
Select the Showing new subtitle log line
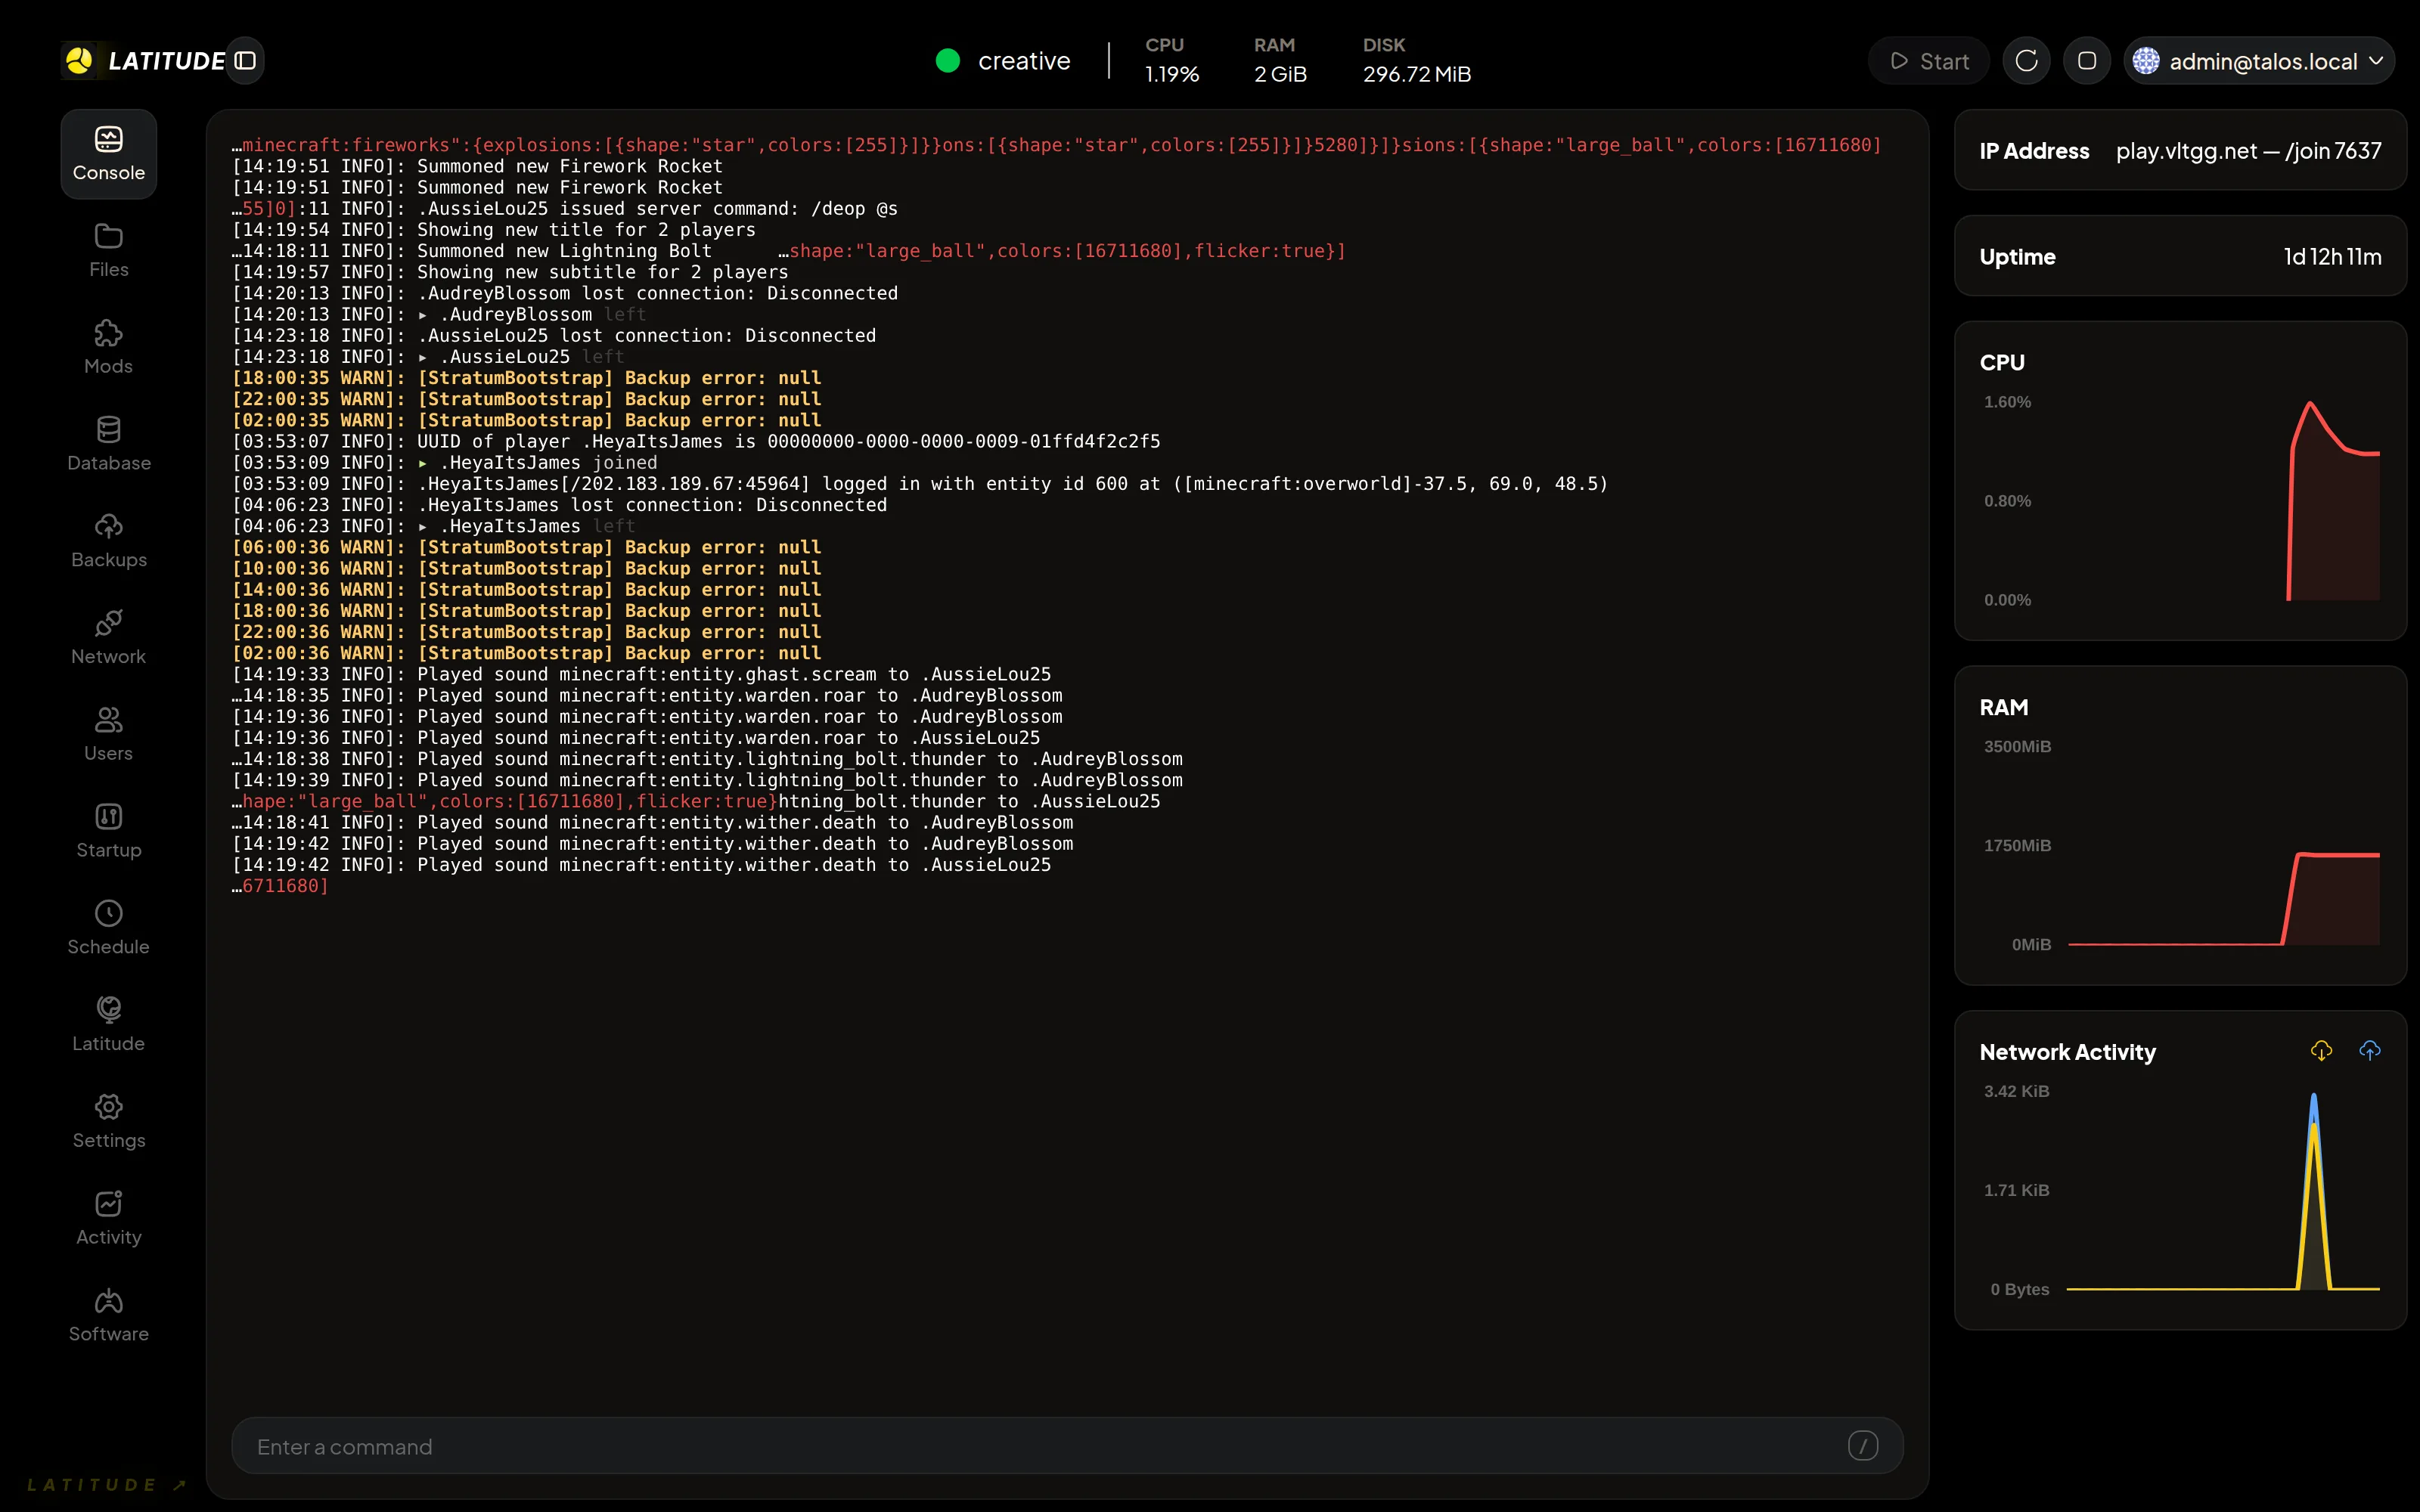[x=510, y=272]
